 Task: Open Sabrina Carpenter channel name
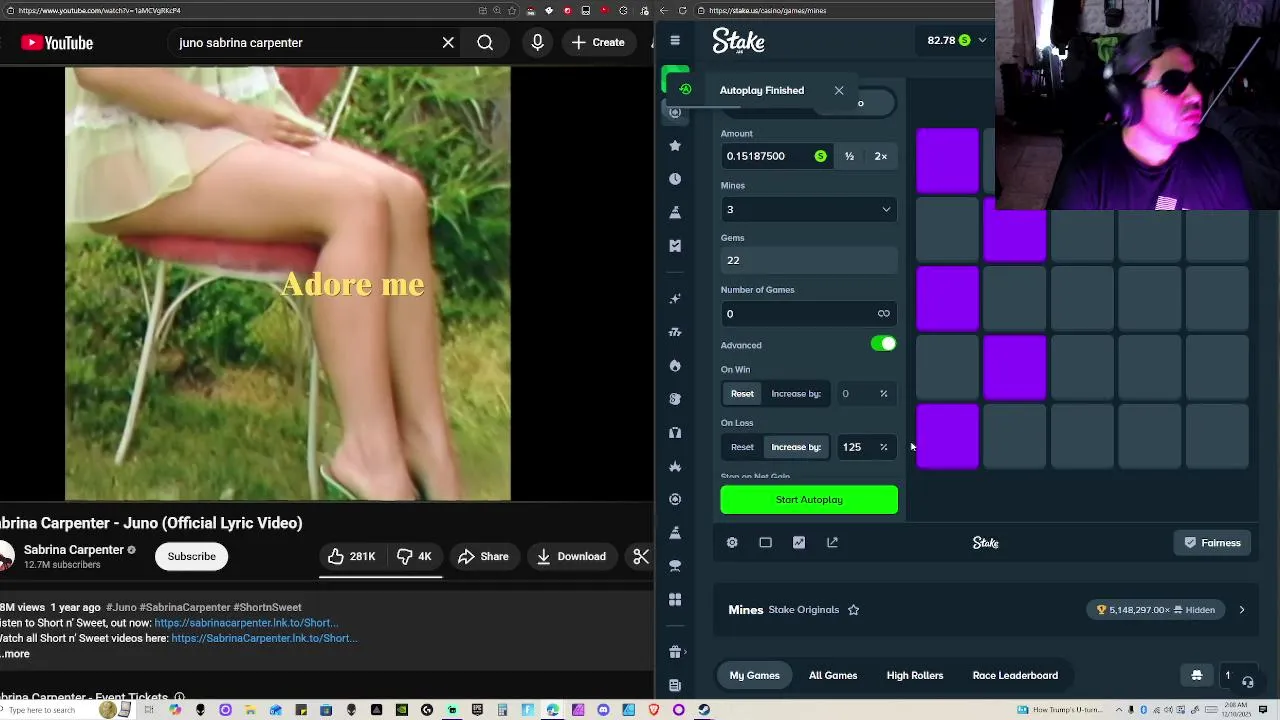[74, 550]
